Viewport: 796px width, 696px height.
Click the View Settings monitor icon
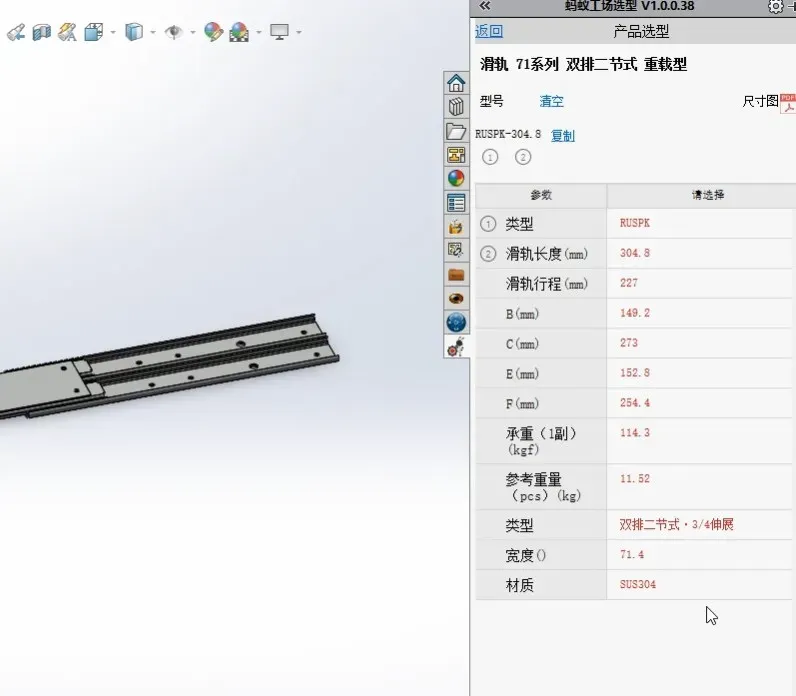coord(279,32)
